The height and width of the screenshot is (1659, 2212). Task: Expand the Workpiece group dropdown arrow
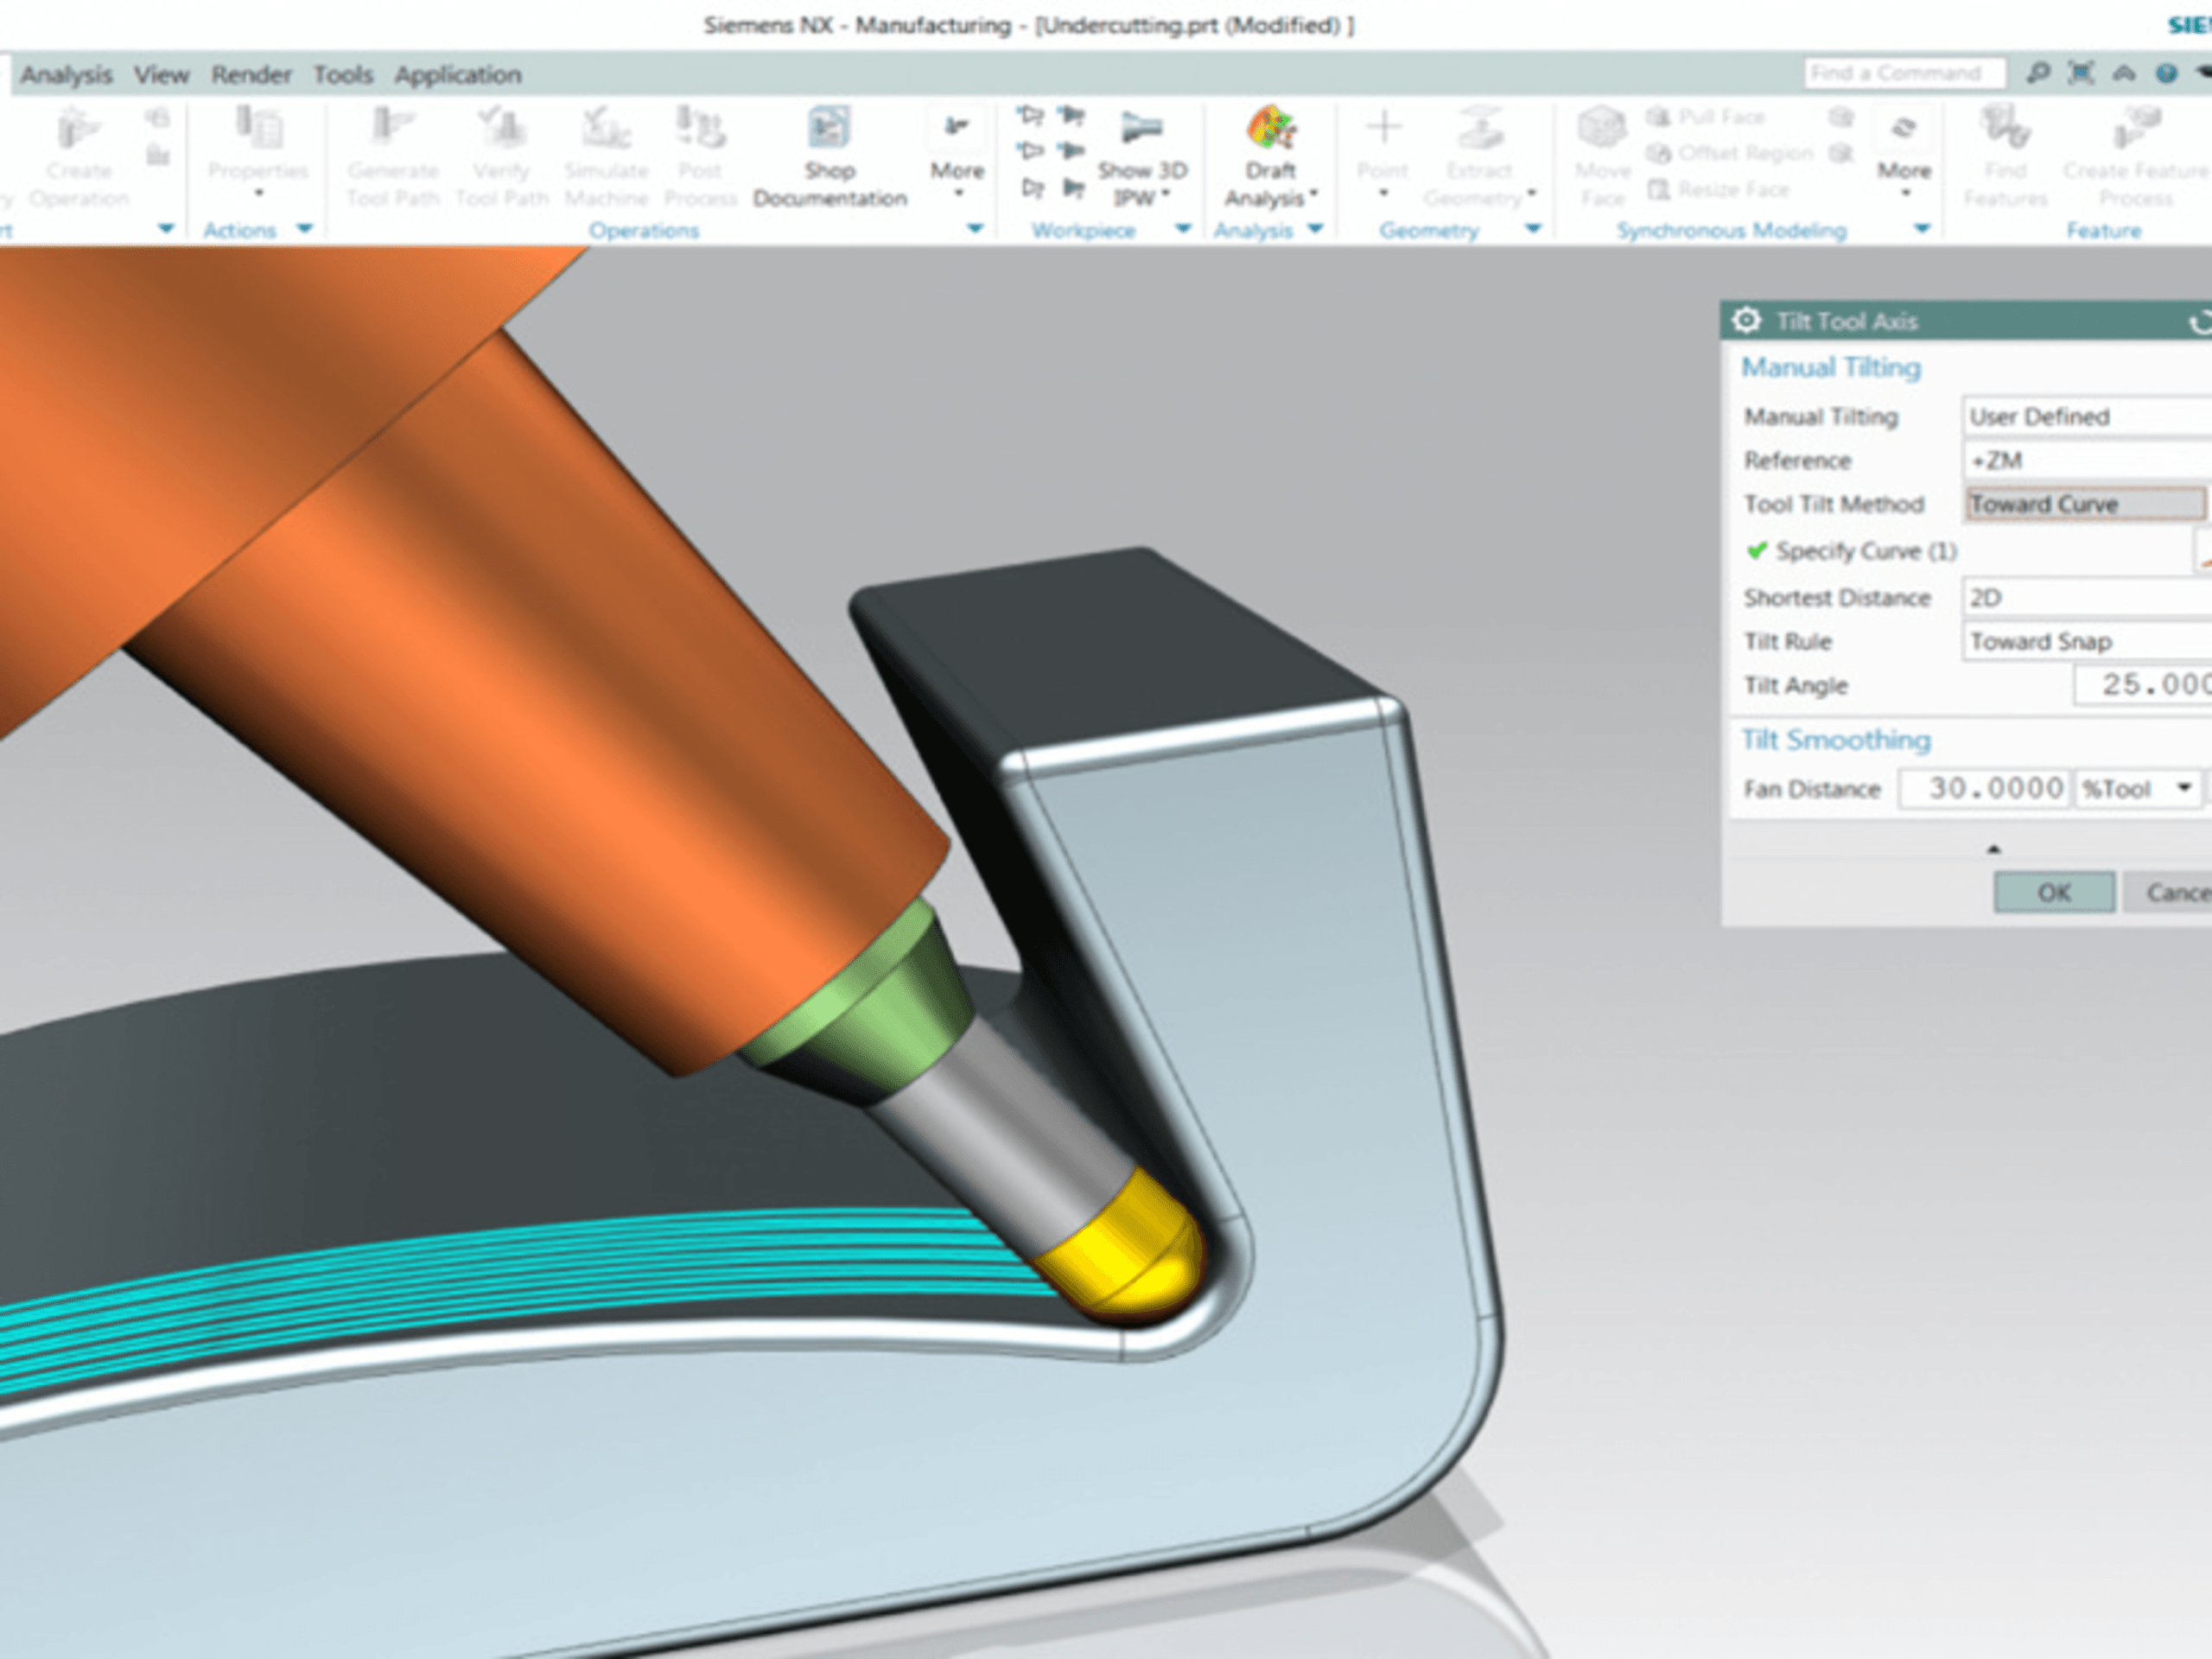tap(1183, 229)
